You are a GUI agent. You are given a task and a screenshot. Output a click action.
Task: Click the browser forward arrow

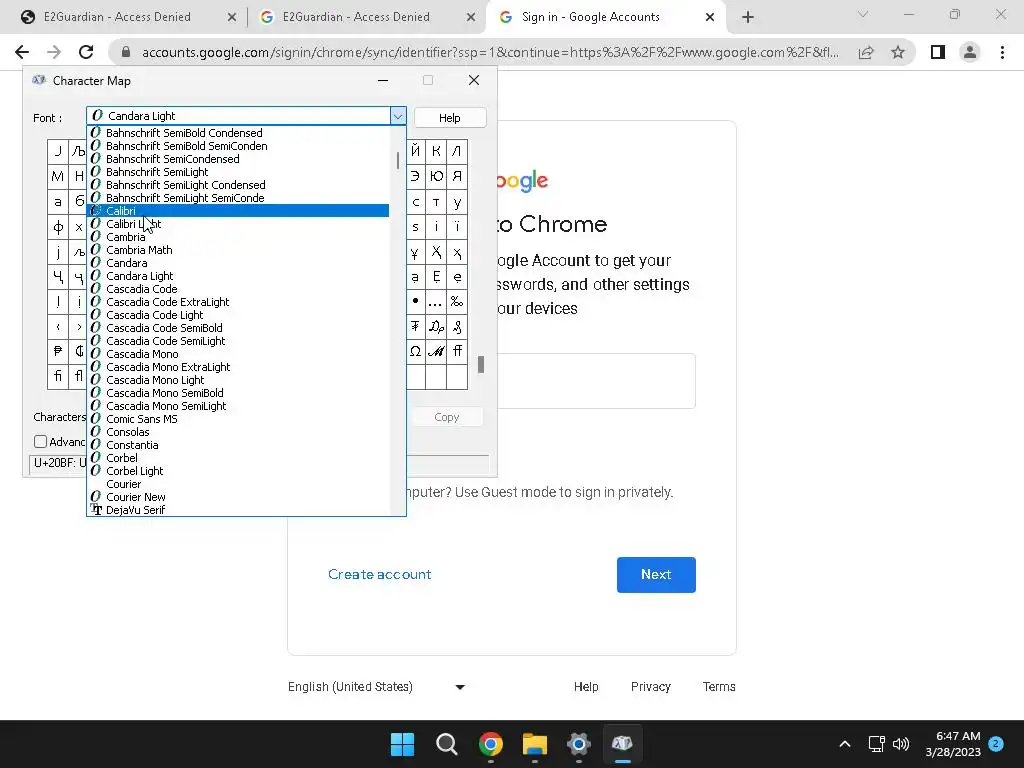pyautogui.click(x=54, y=52)
